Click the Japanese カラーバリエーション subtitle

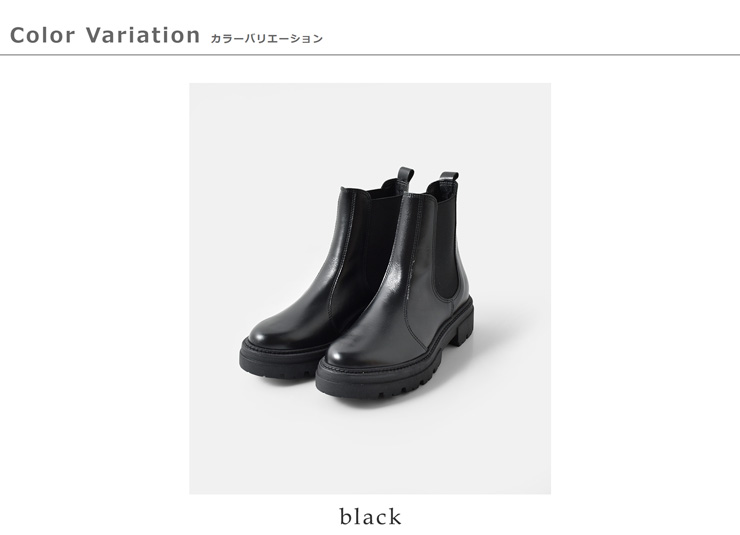[266, 38]
